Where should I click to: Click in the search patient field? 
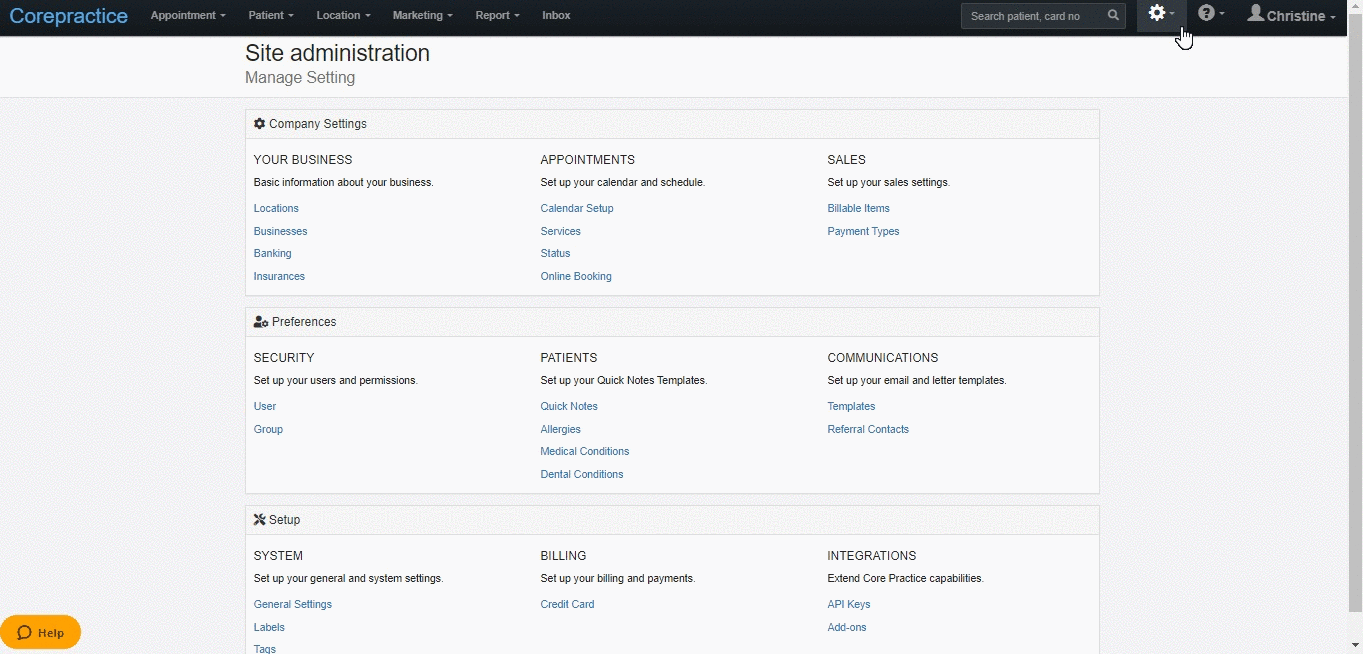point(1030,16)
